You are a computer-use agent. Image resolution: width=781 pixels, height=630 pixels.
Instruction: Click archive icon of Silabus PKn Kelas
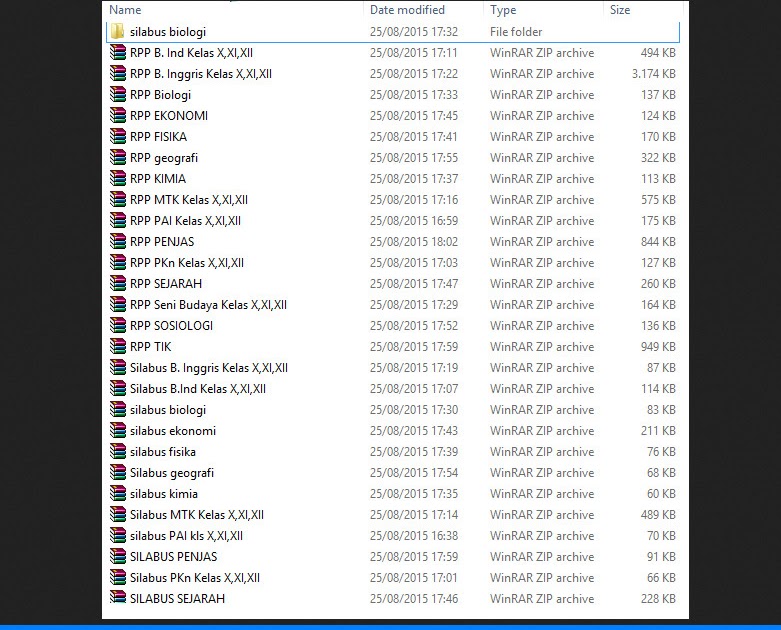118,577
